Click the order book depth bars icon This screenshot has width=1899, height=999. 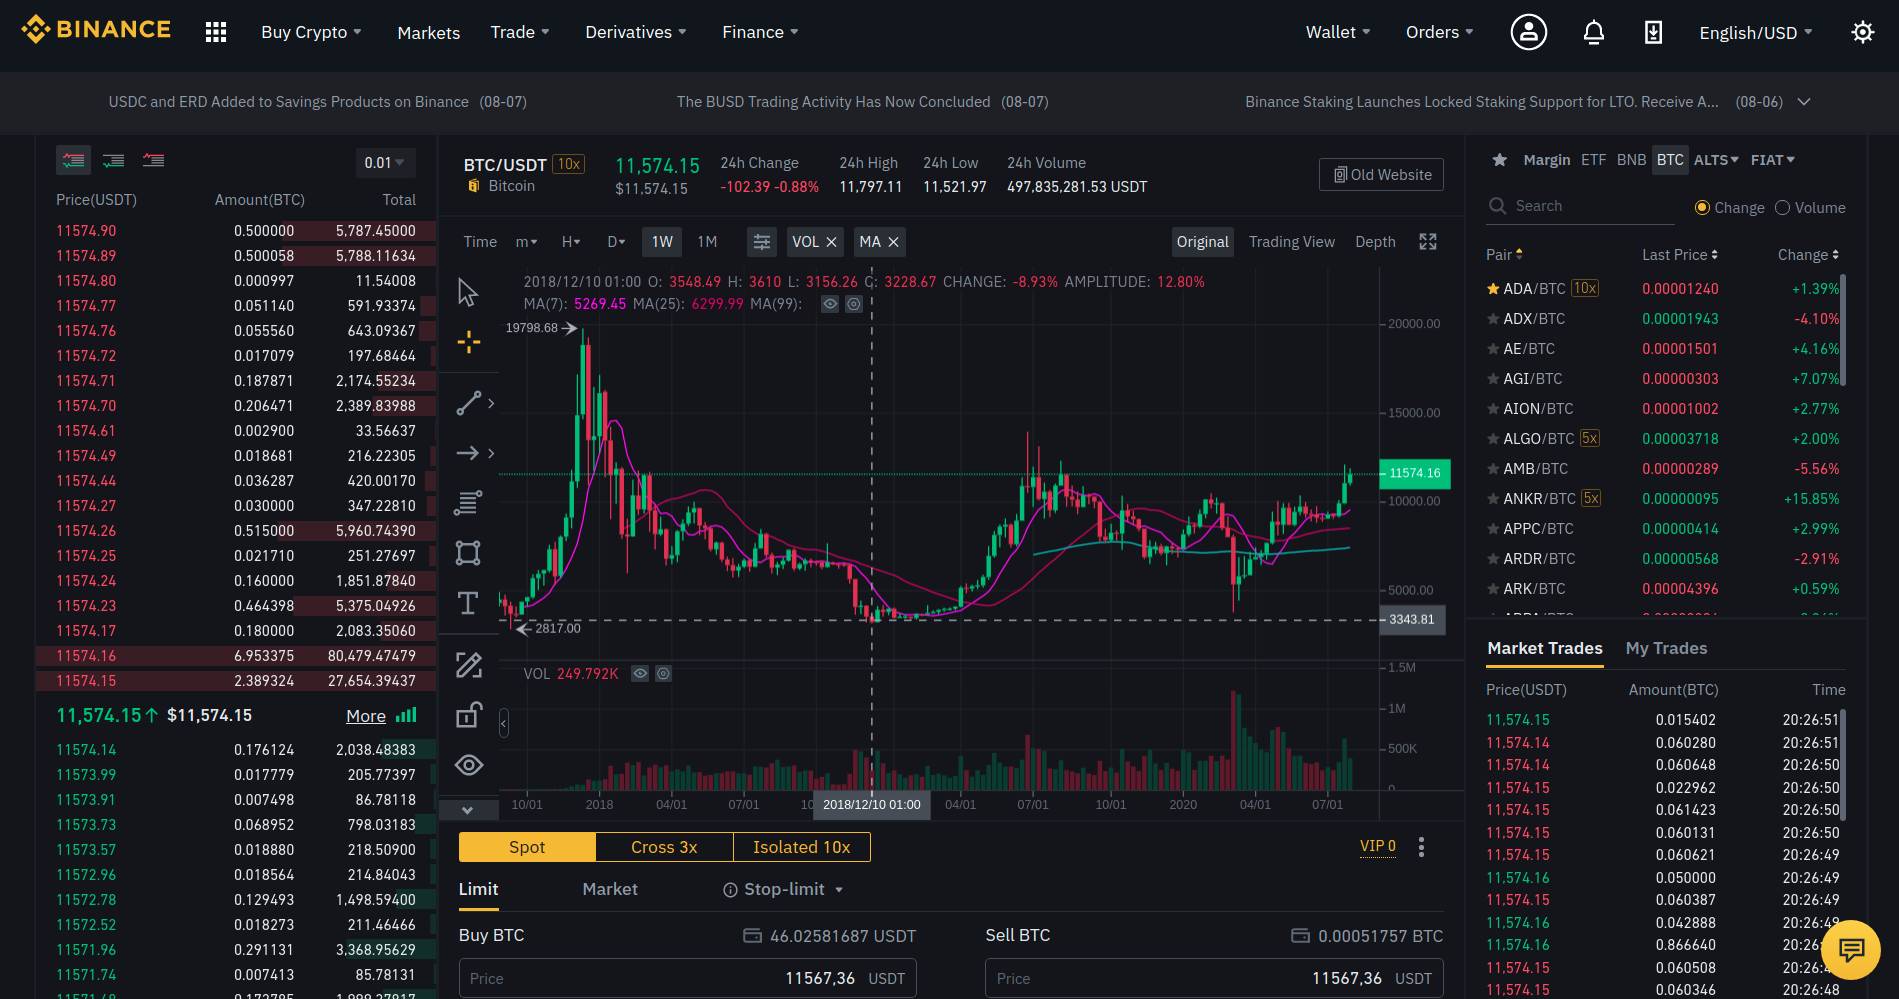(406, 716)
